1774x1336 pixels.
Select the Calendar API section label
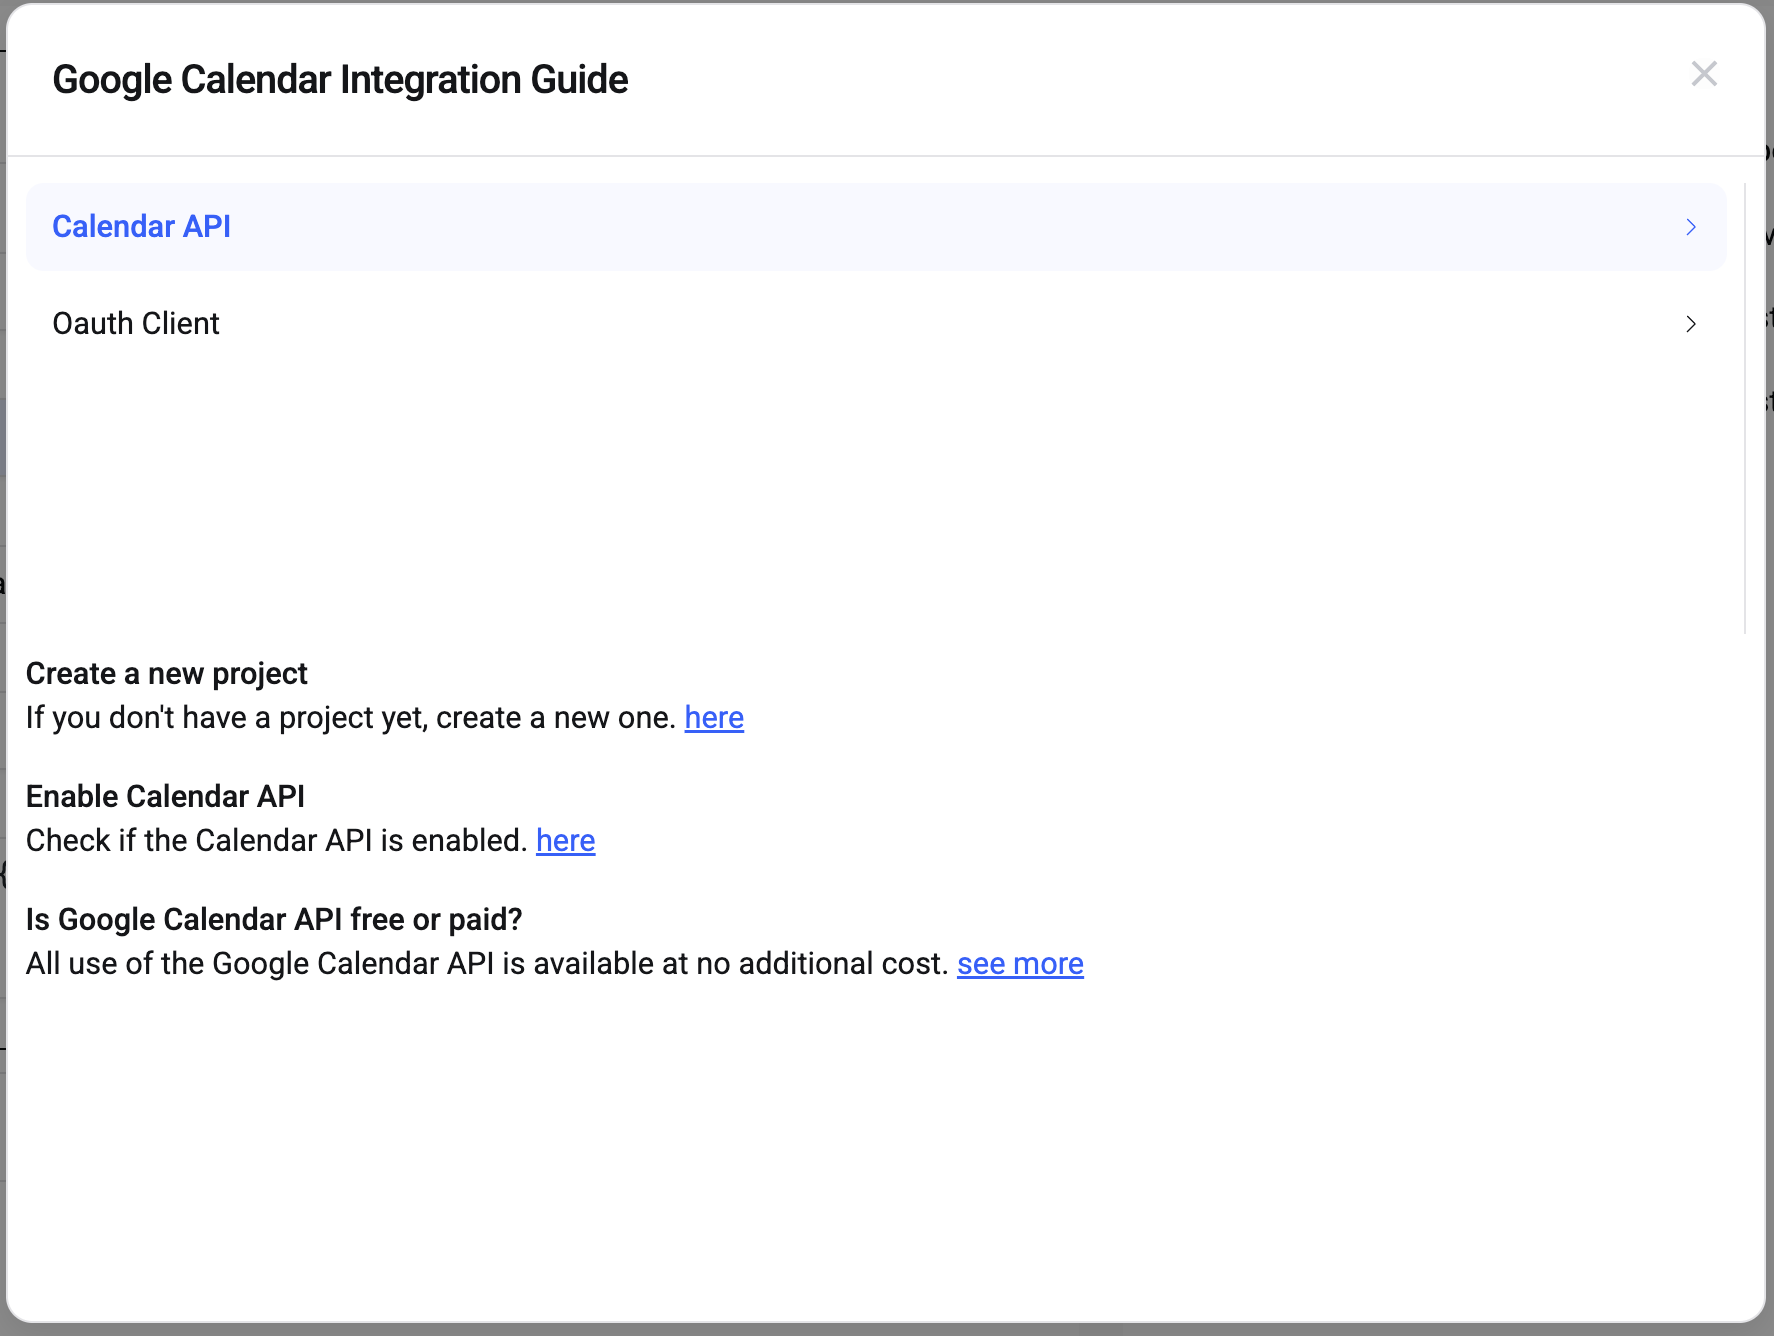(141, 227)
